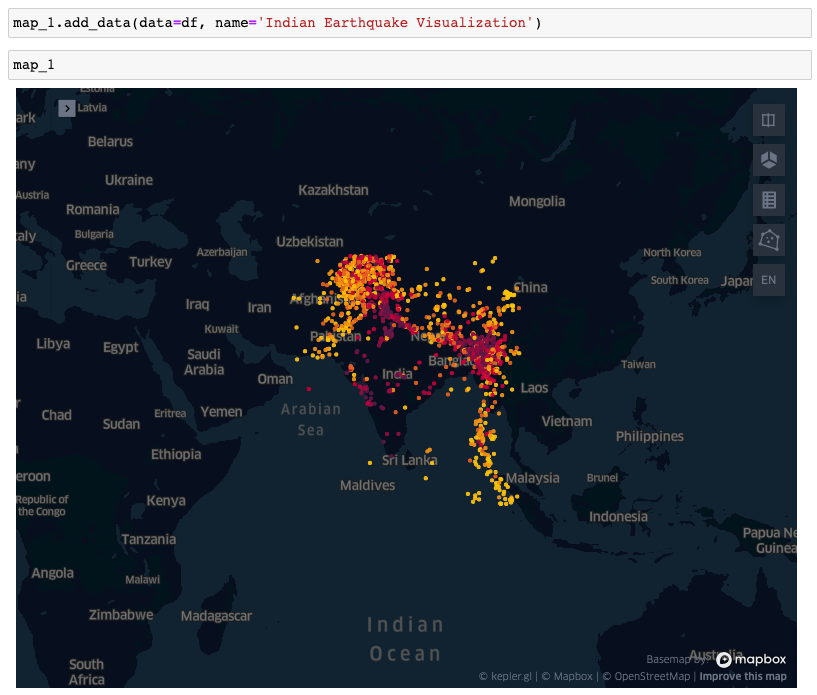Click the Oman map label
Viewport: 817px width, 695px height.
point(275,379)
